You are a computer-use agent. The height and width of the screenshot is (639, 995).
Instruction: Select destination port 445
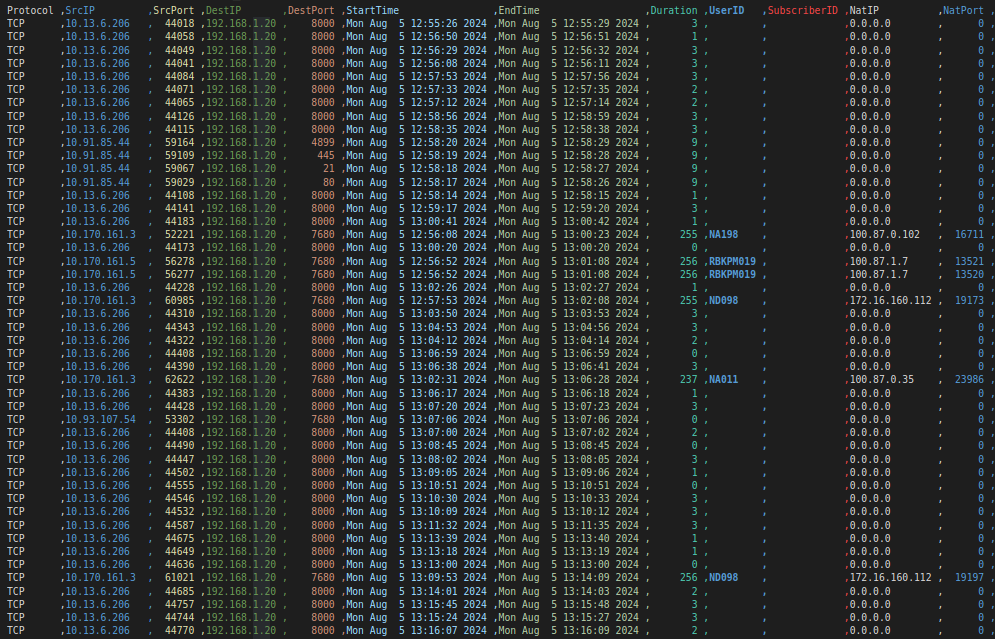(x=326, y=155)
